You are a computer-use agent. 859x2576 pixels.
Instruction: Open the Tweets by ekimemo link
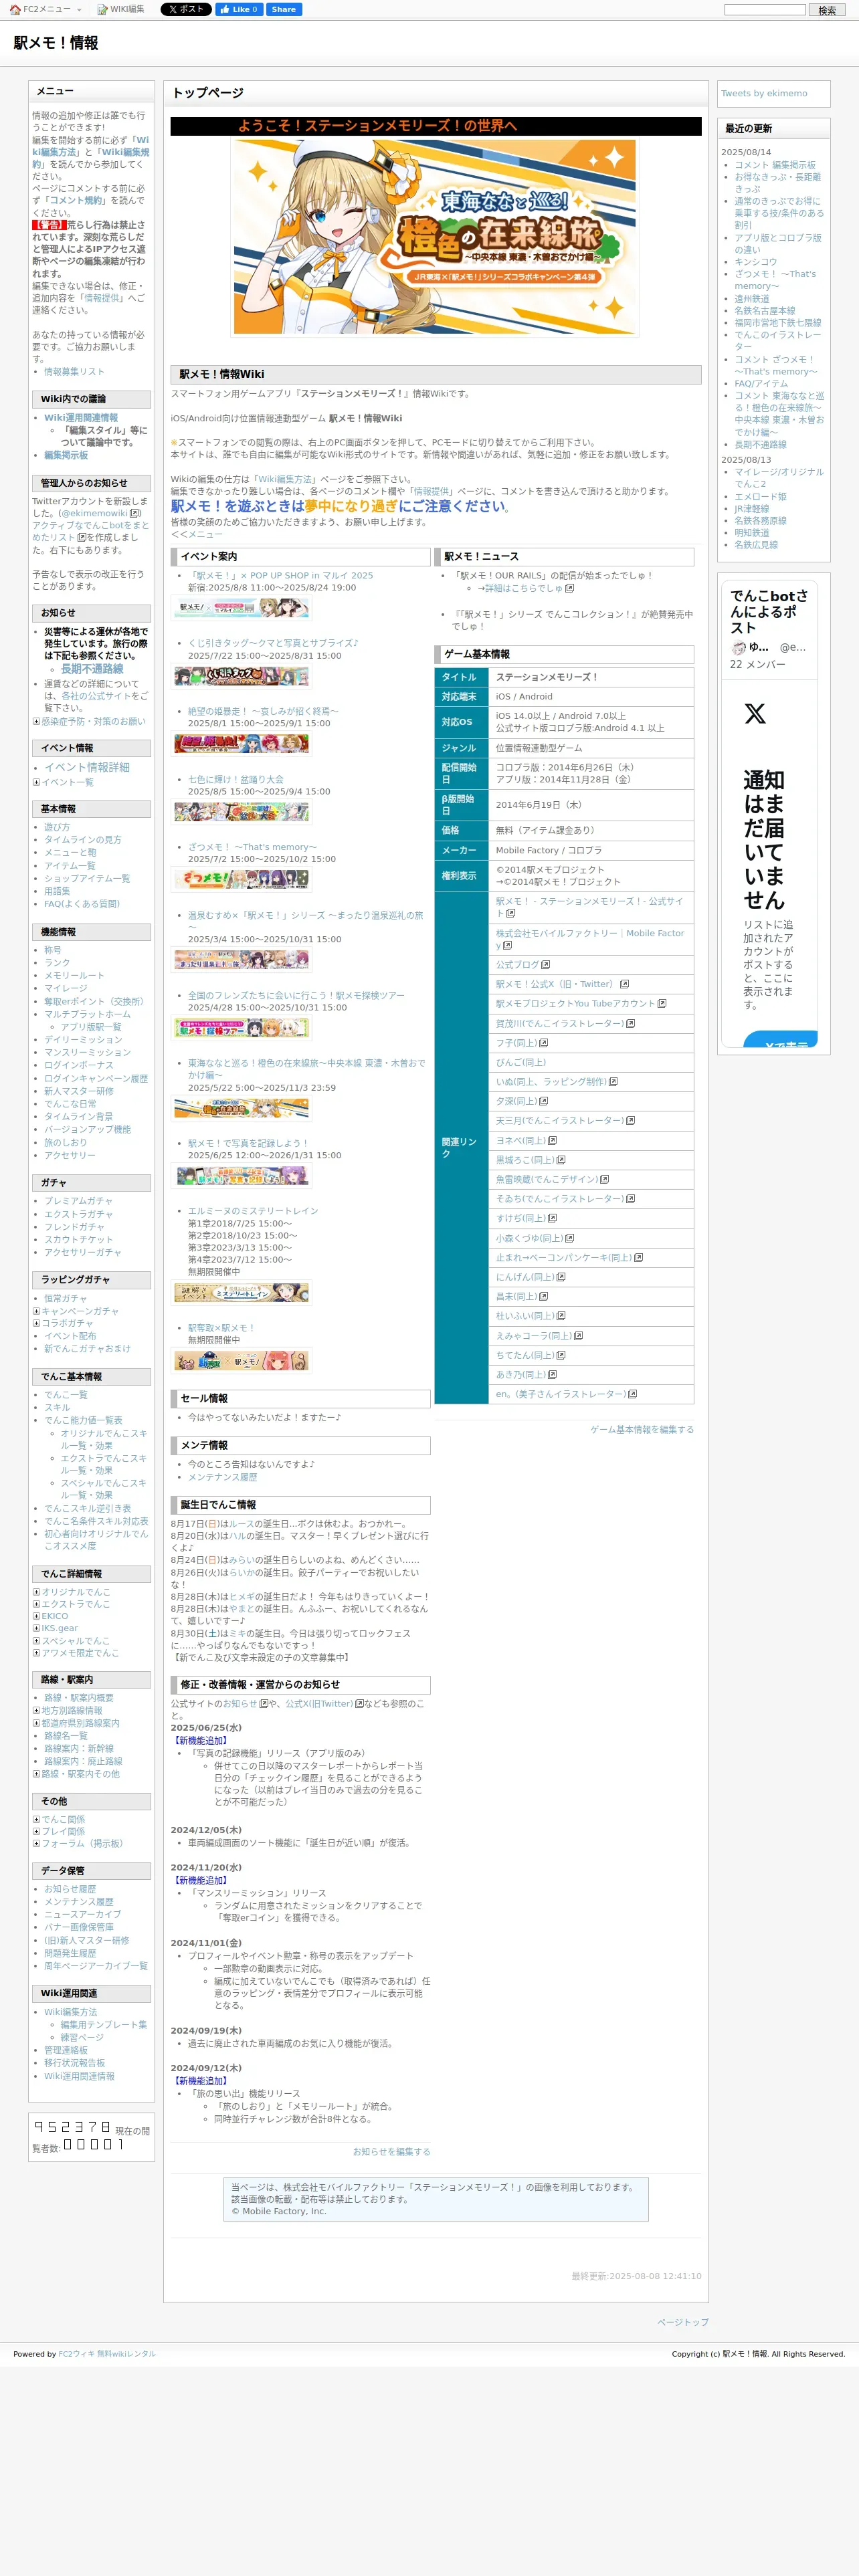pos(764,93)
